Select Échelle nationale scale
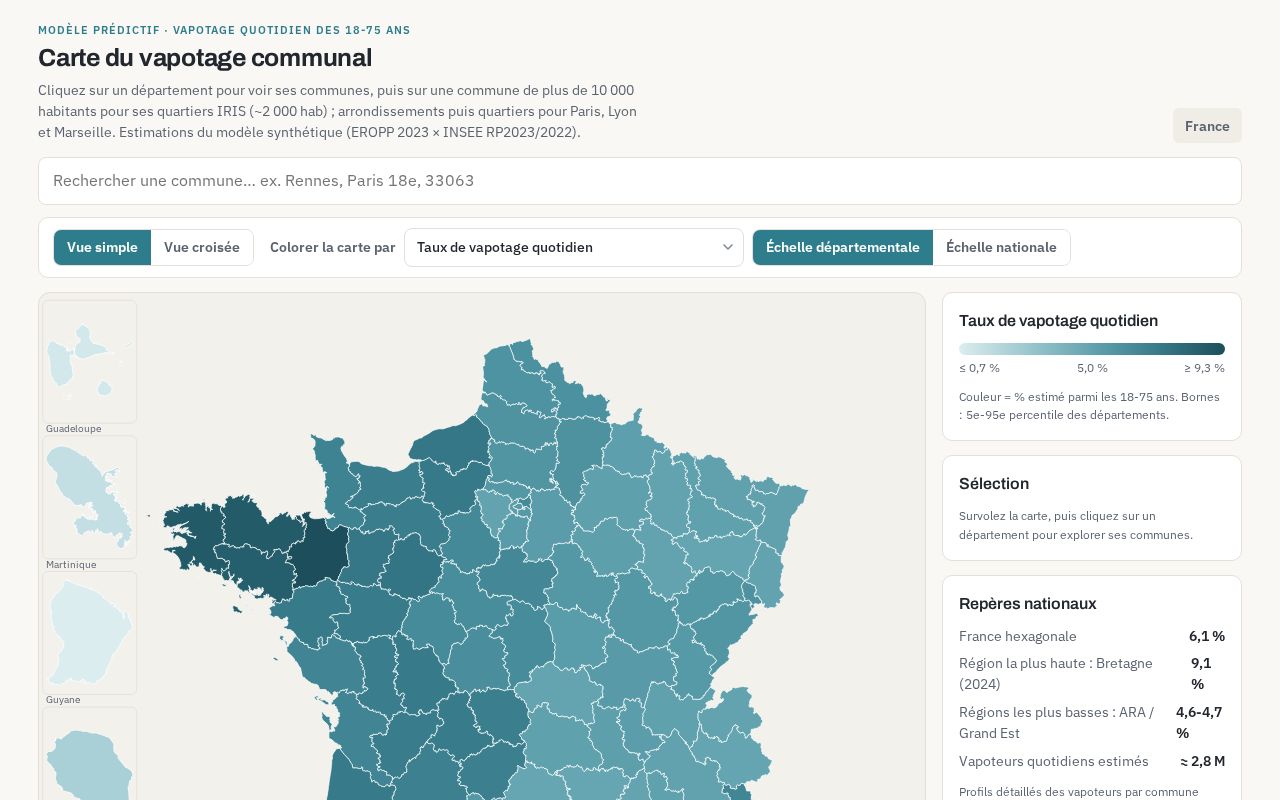Image resolution: width=1280 pixels, height=800 pixels. [1001, 248]
